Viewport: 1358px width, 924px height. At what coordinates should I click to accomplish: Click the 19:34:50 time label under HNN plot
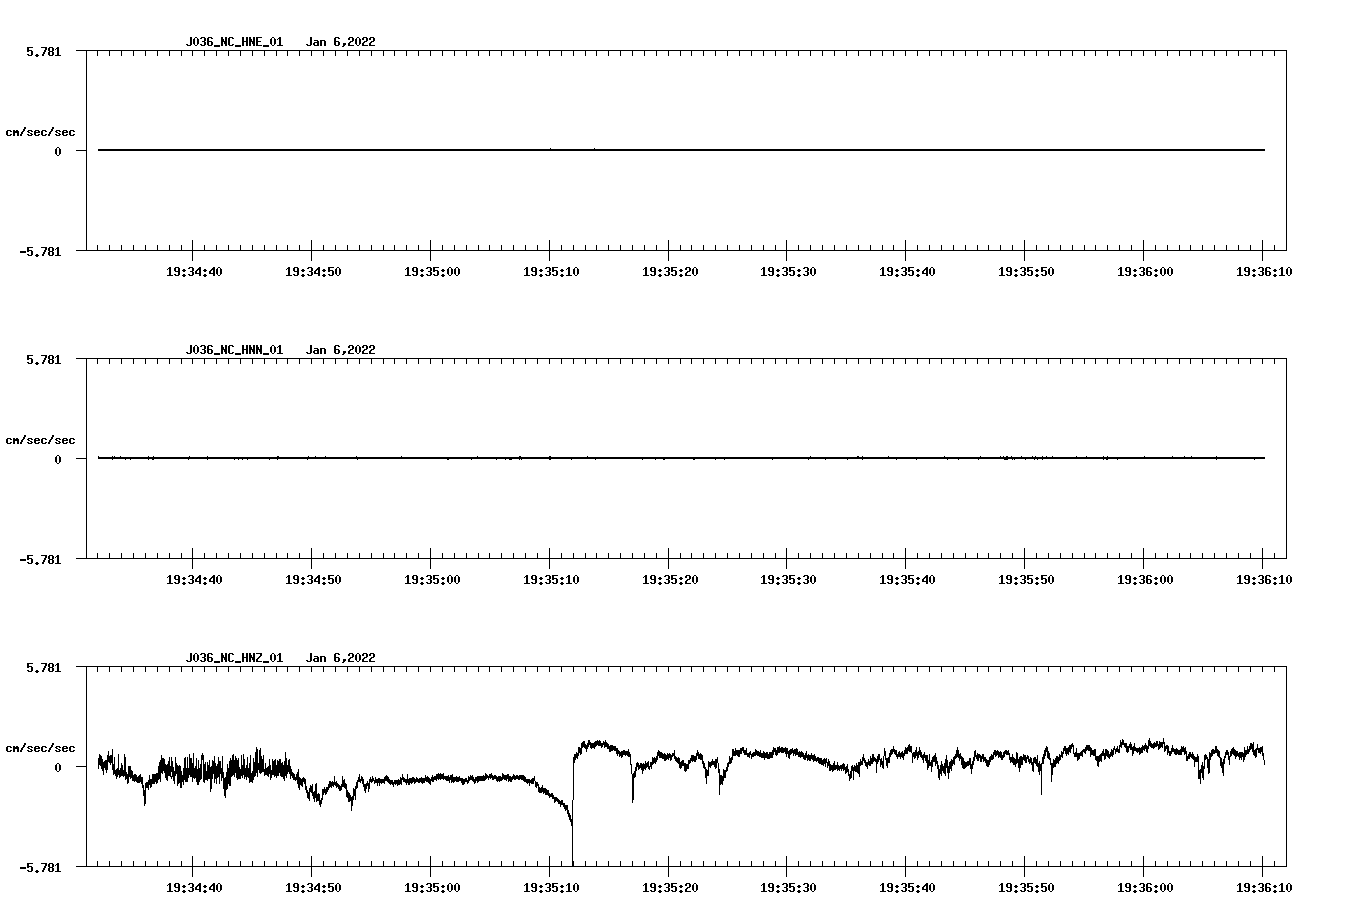coord(313,580)
